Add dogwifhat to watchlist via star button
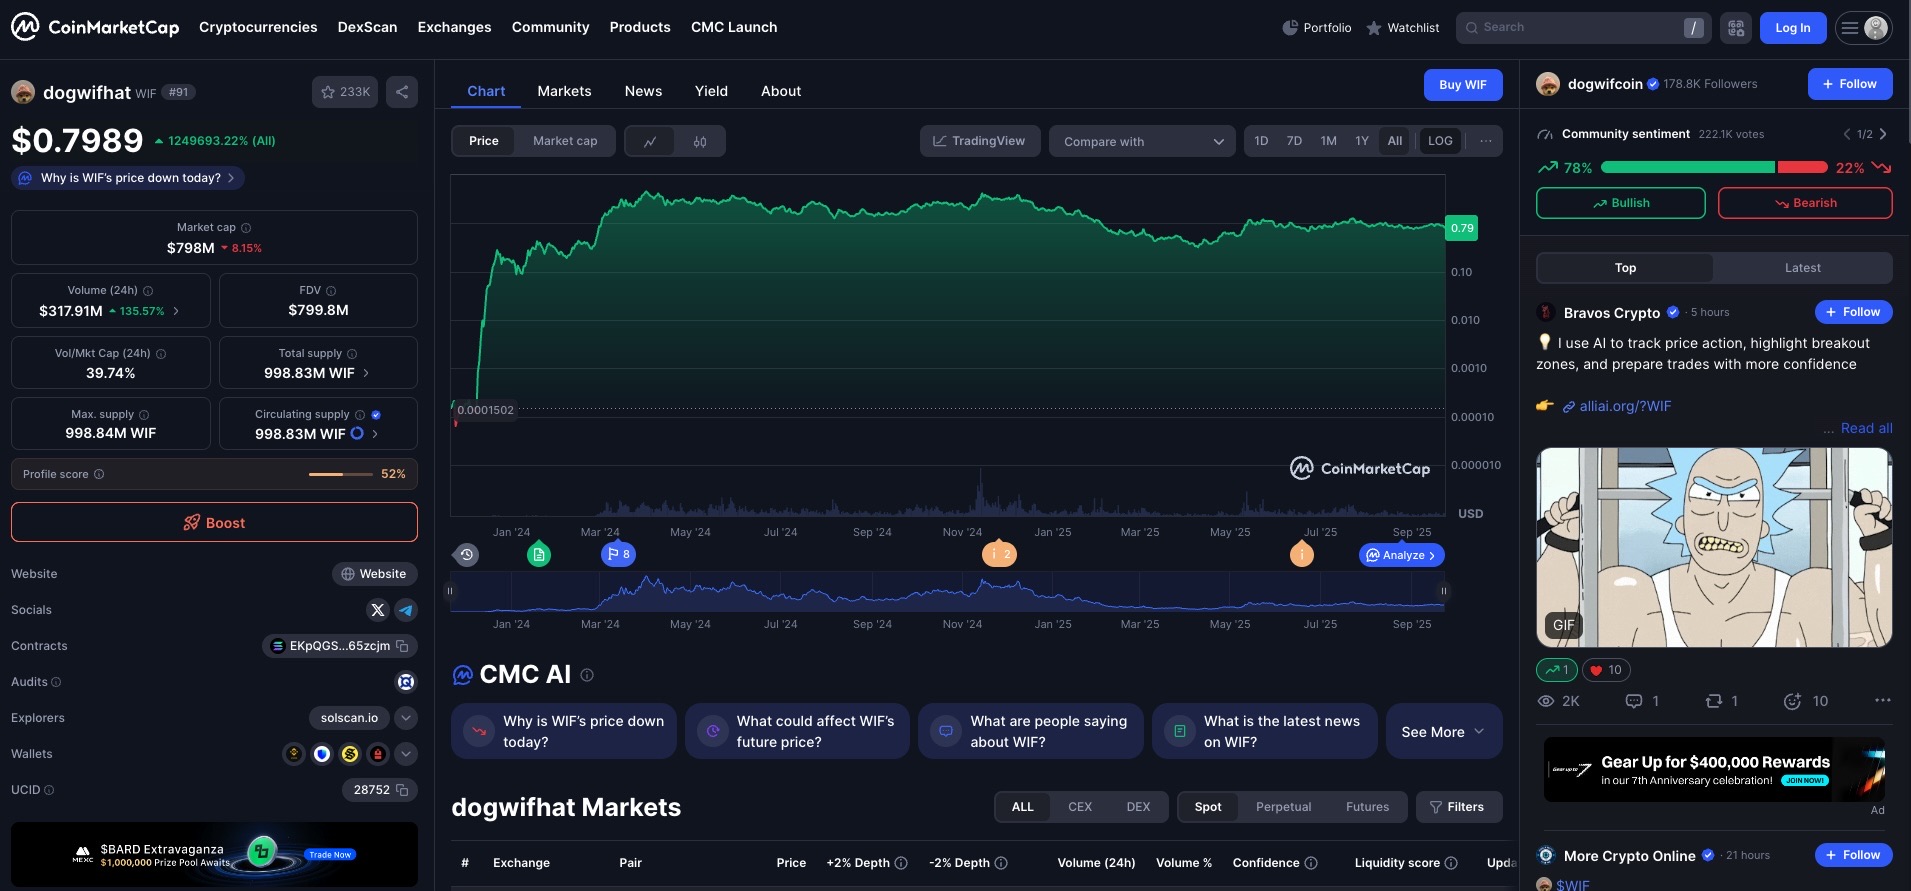Screen dimensions: 1911x891 point(345,92)
